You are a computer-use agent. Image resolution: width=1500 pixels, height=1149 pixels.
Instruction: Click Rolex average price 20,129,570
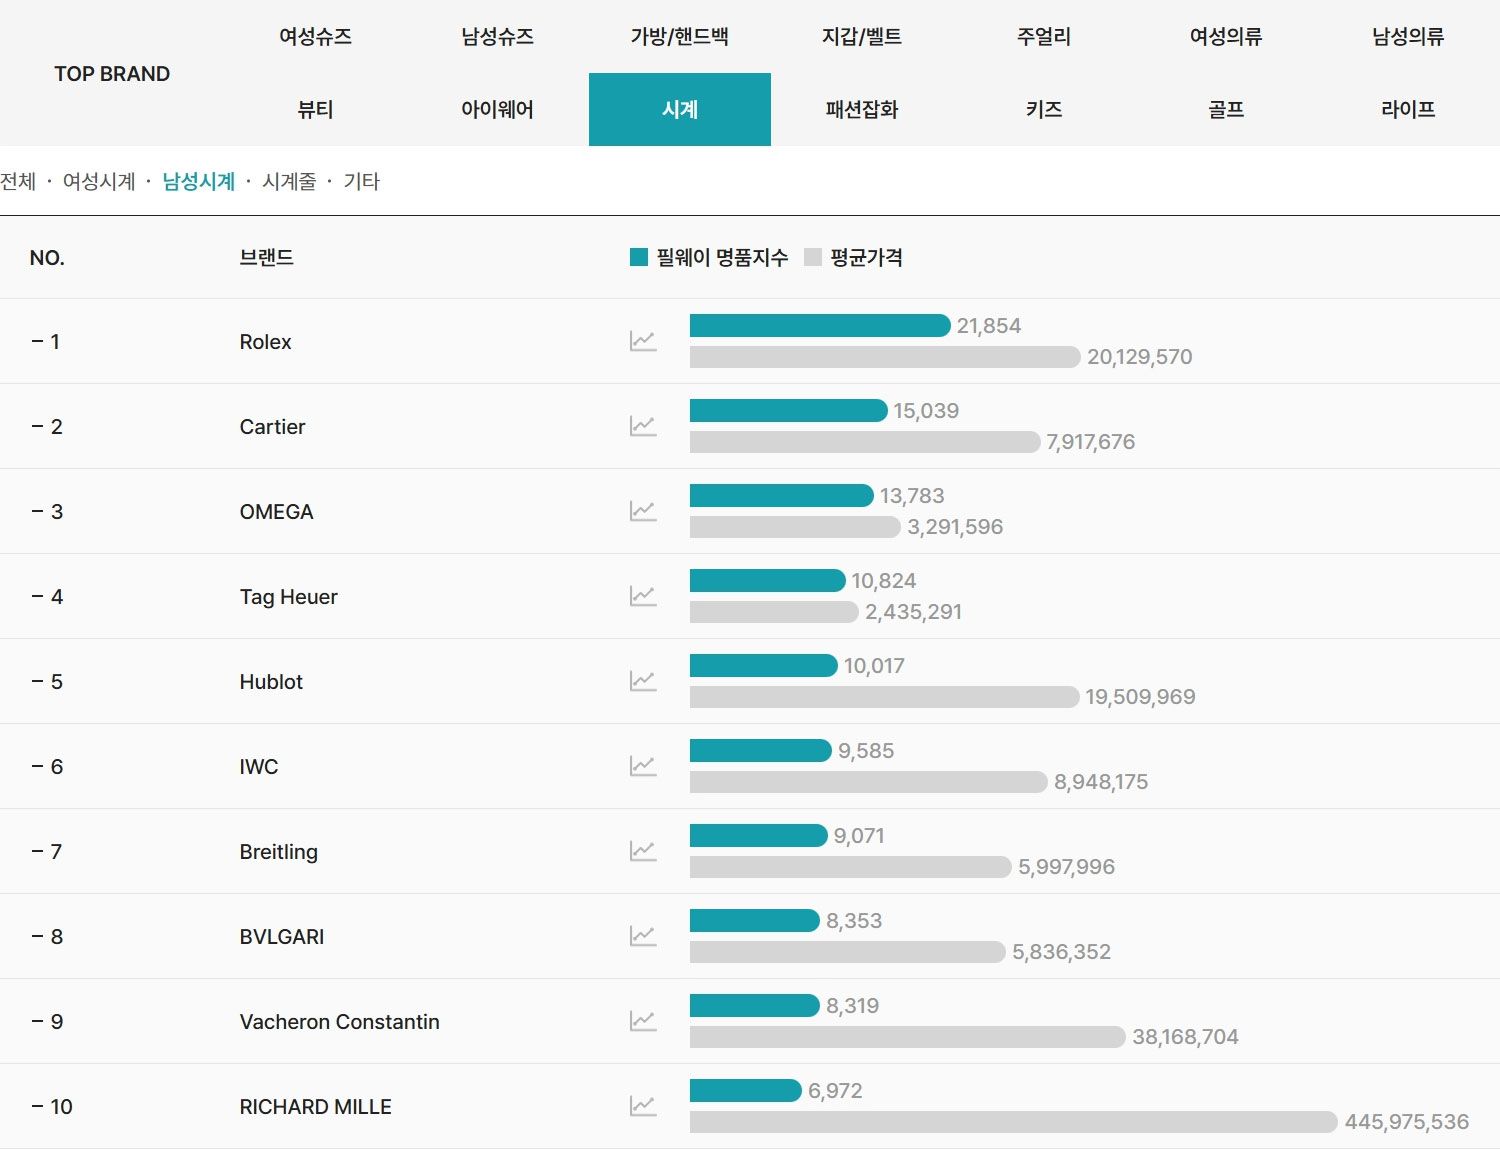1140,357
